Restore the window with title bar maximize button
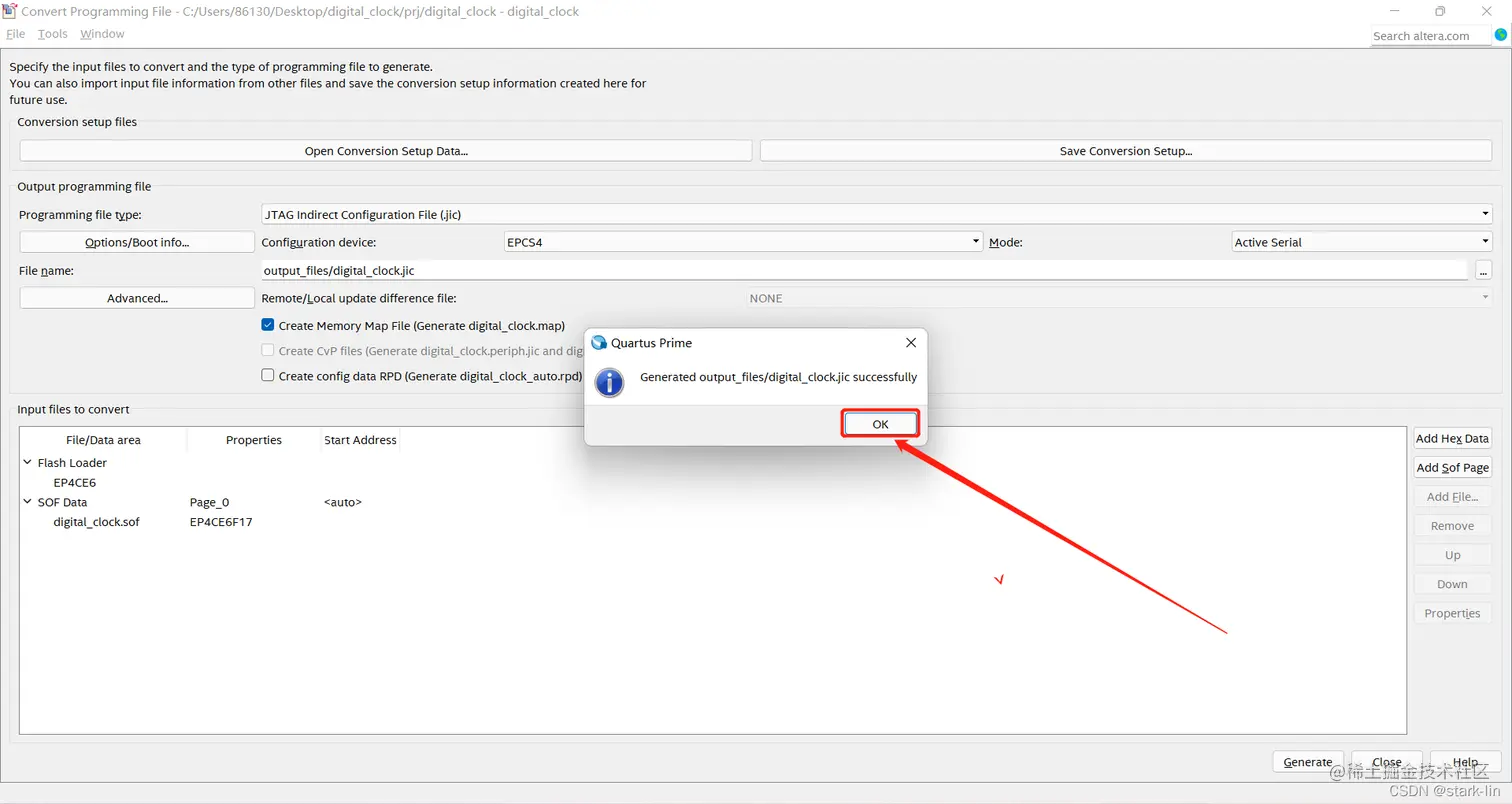Image resolution: width=1512 pixels, height=804 pixels. click(x=1440, y=11)
